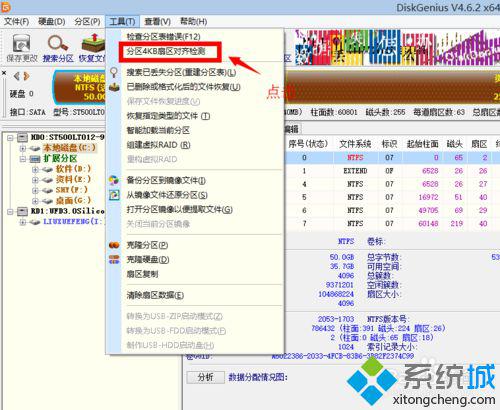The image size is (500, 410).
Task: Collapse the 扩展分区 tree node
Action: [23, 159]
